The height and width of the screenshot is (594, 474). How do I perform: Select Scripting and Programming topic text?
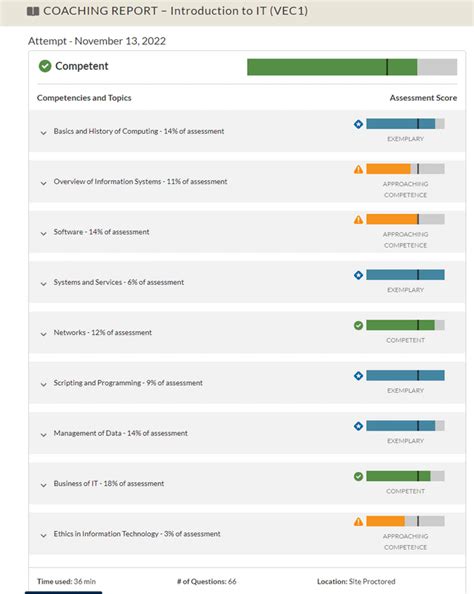click(x=128, y=383)
